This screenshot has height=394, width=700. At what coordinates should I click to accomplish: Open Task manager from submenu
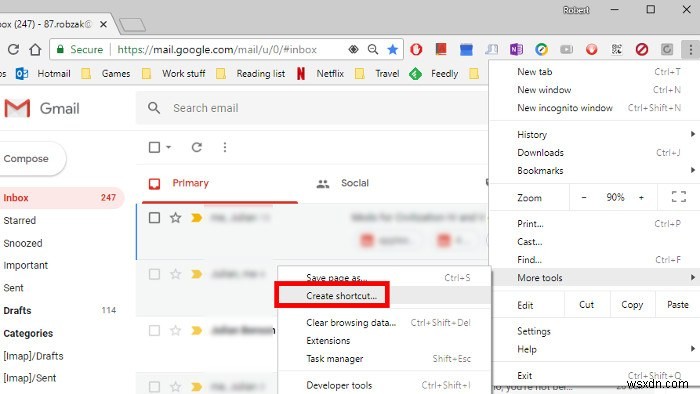[384, 358]
